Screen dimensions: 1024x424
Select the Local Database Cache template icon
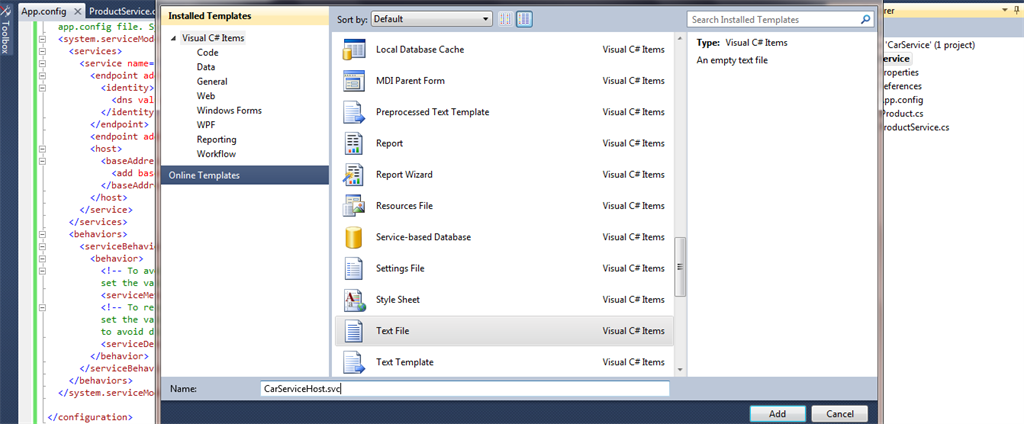coord(355,50)
